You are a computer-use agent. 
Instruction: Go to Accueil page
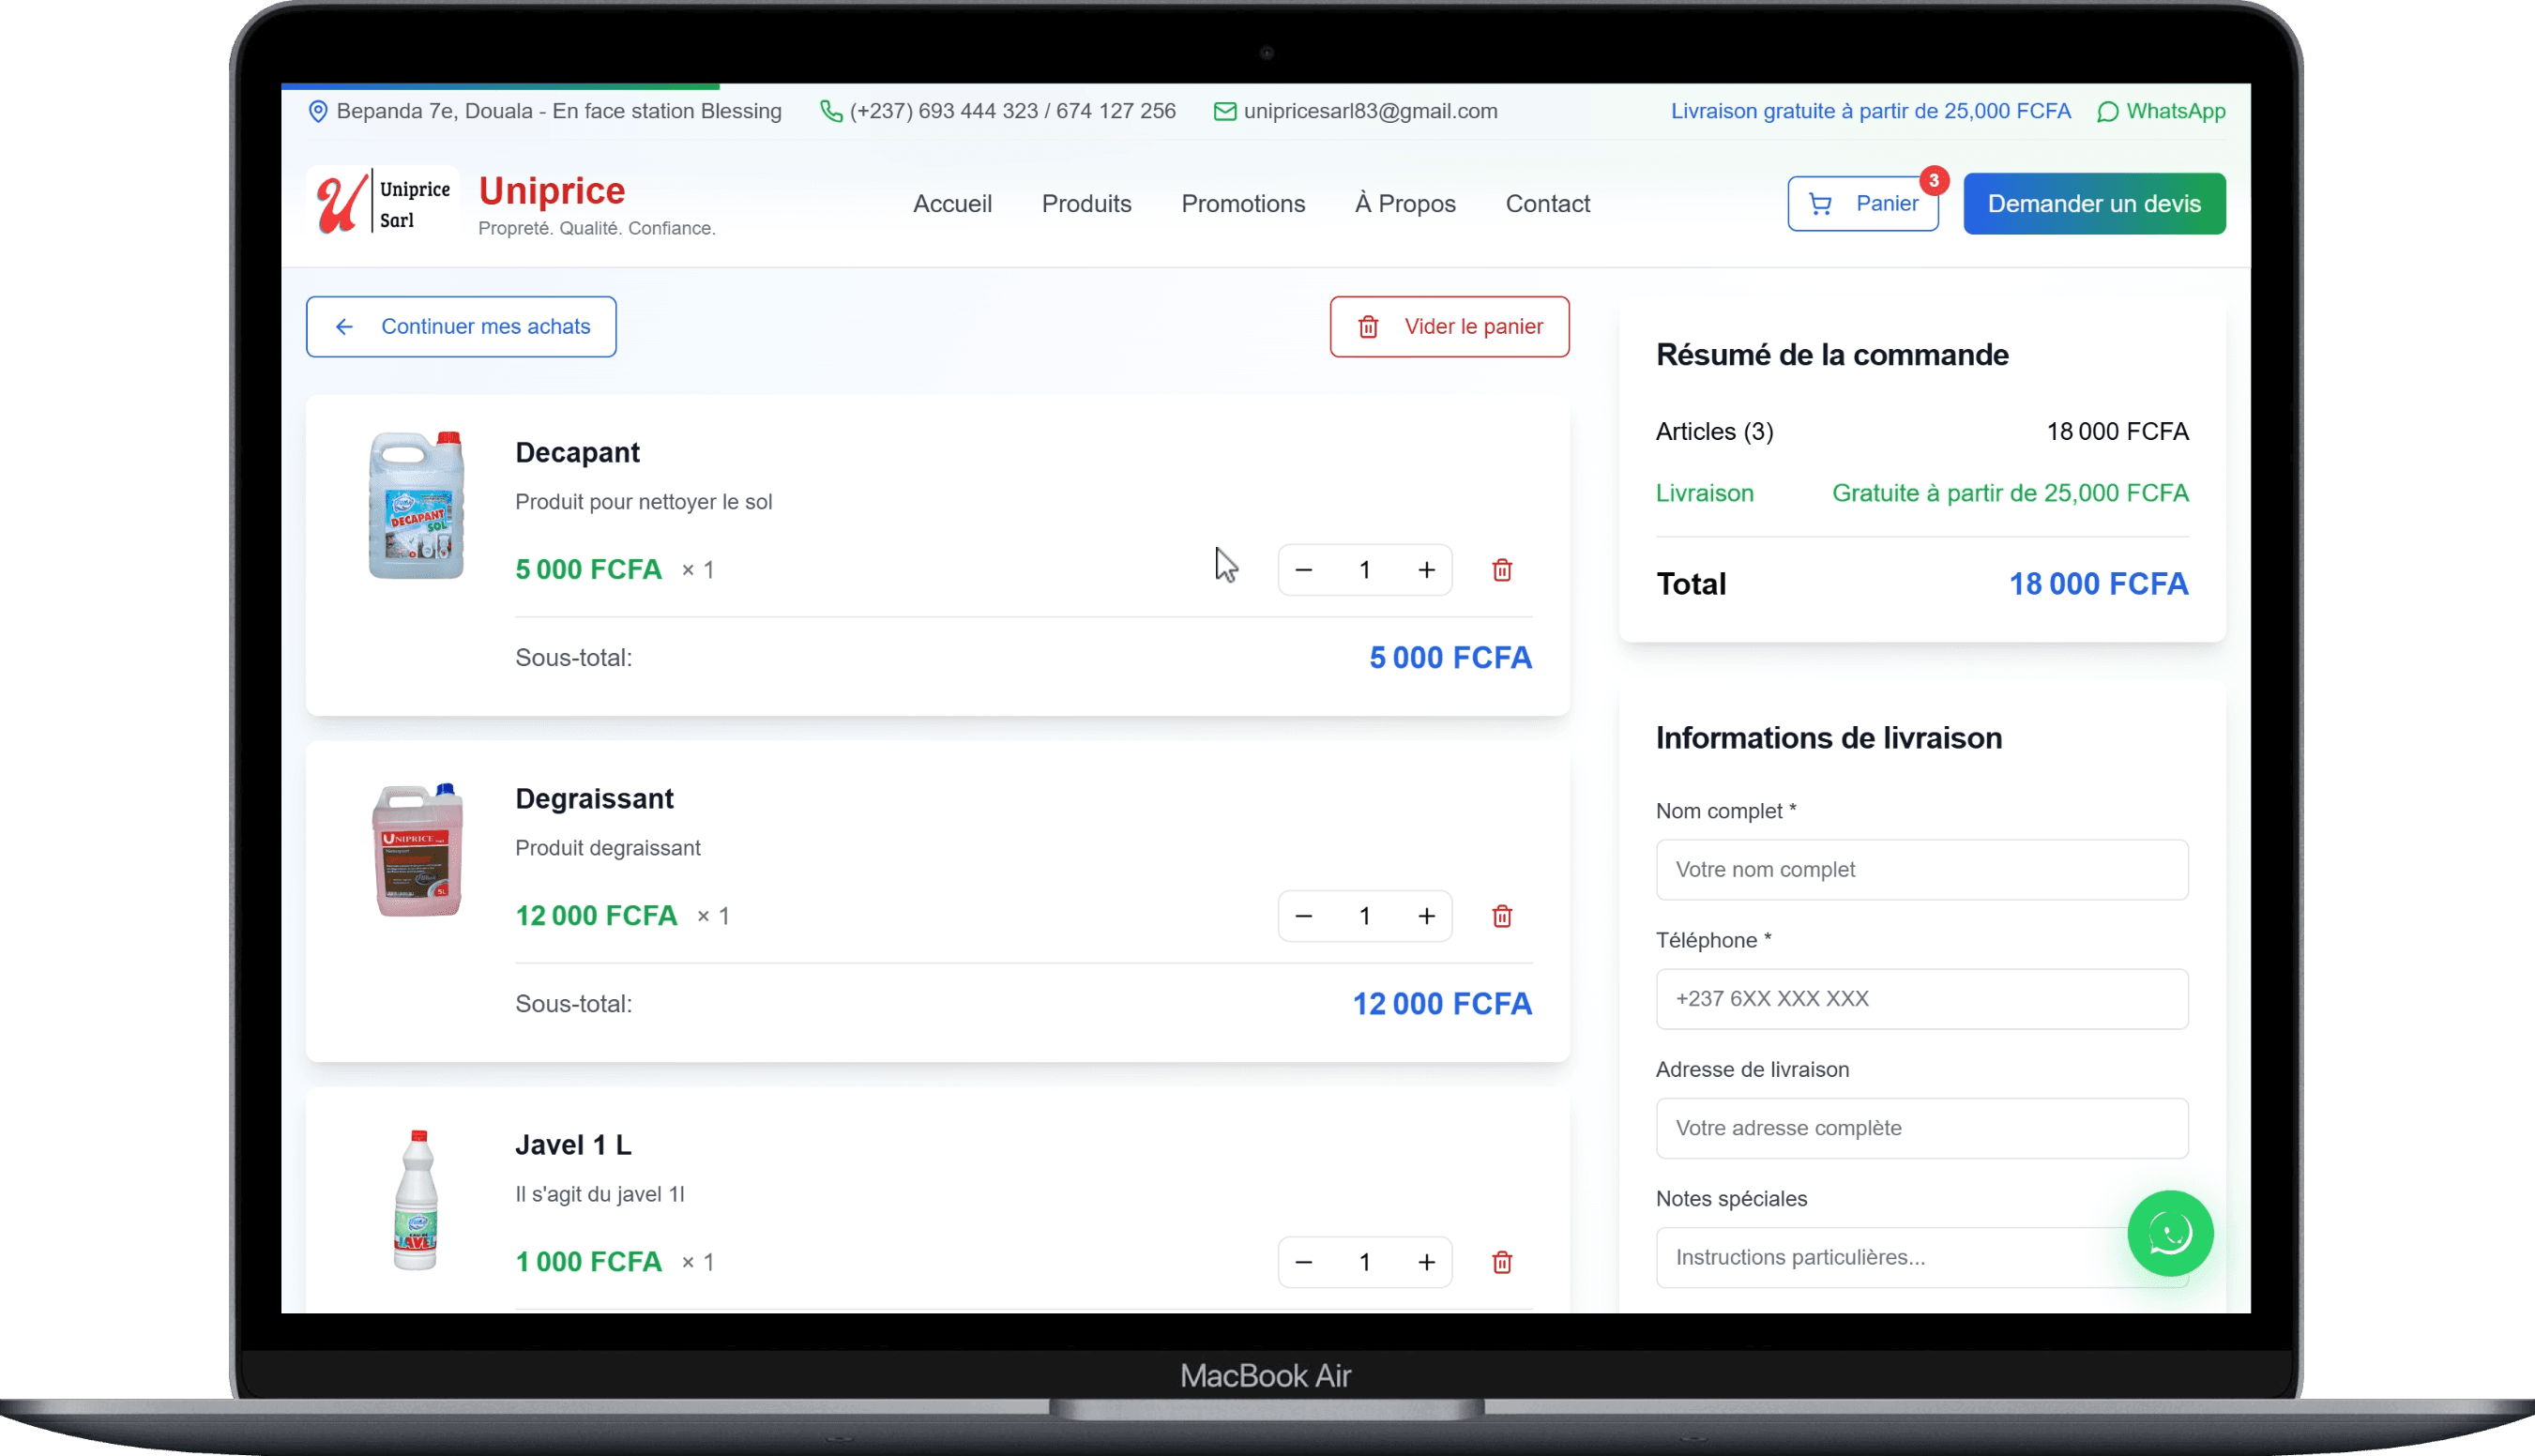[952, 204]
